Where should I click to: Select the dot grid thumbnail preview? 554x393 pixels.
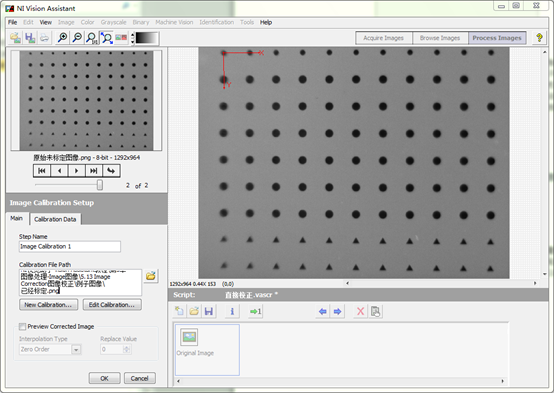(x=86, y=100)
